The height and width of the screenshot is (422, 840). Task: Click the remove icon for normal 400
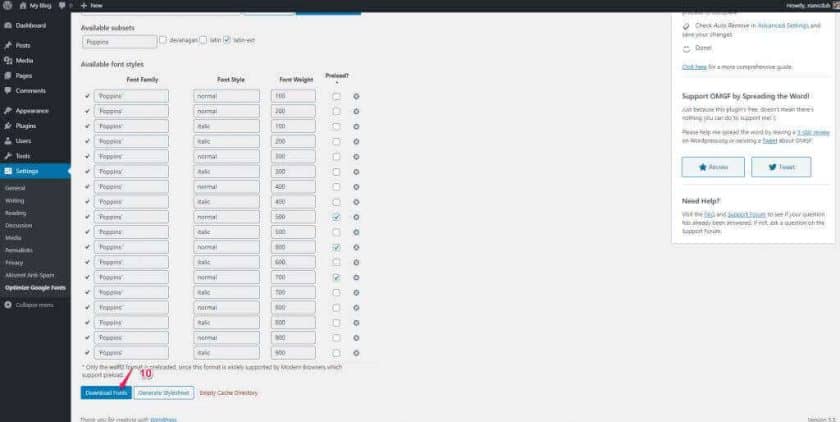pyautogui.click(x=356, y=187)
